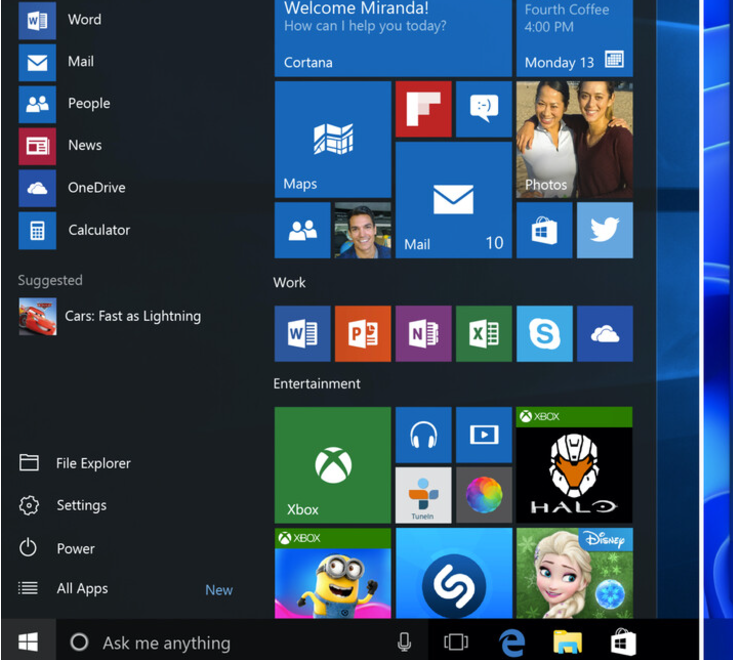Click the microphone icon in search box
733x660 pixels.
pyautogui.click(x=404, y=642)
